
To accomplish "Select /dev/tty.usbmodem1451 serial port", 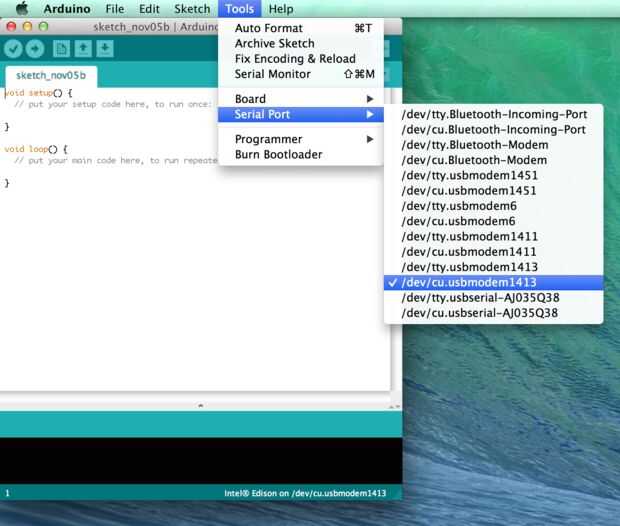I will coord(493,175).
